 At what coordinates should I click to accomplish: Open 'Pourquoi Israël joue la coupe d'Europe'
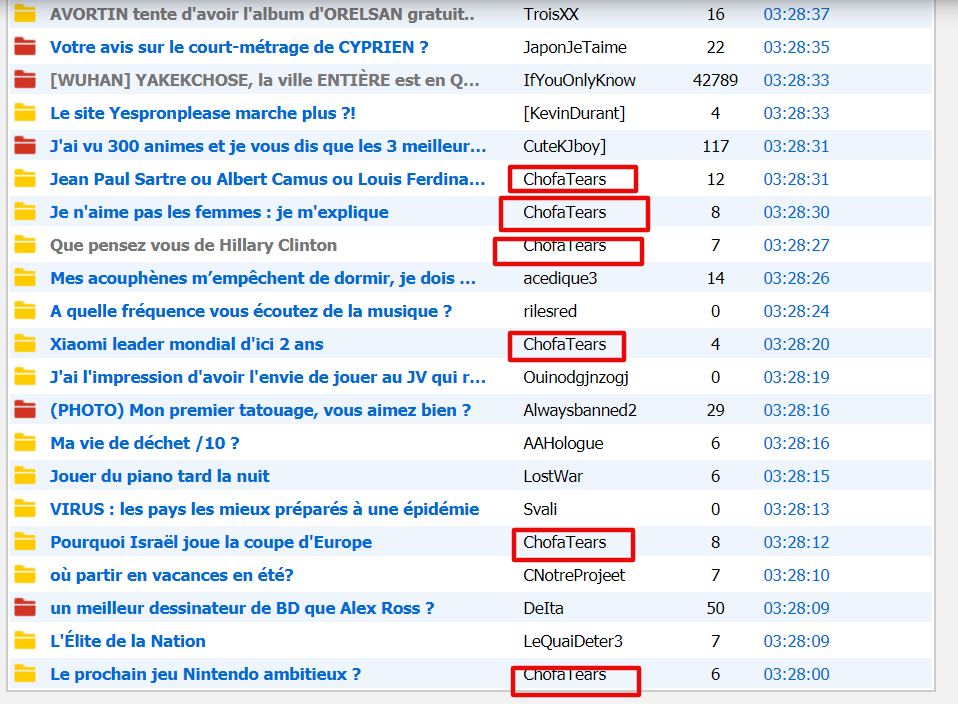click(211, 542)
